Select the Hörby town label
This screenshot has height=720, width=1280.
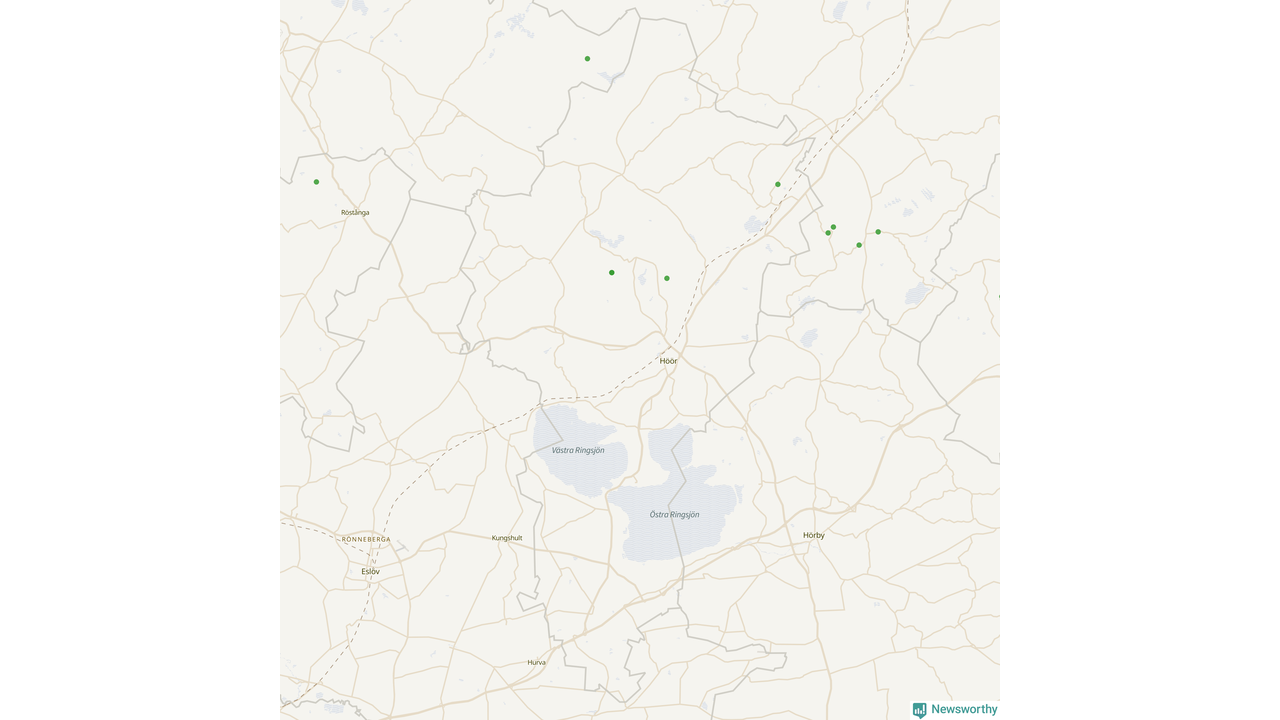tap(814, 535)
